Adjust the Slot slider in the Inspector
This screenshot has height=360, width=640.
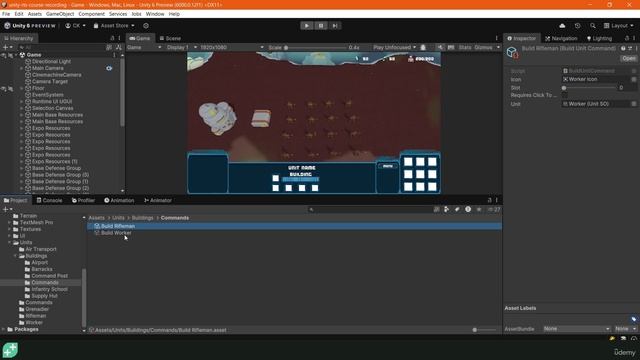point(590,88)
